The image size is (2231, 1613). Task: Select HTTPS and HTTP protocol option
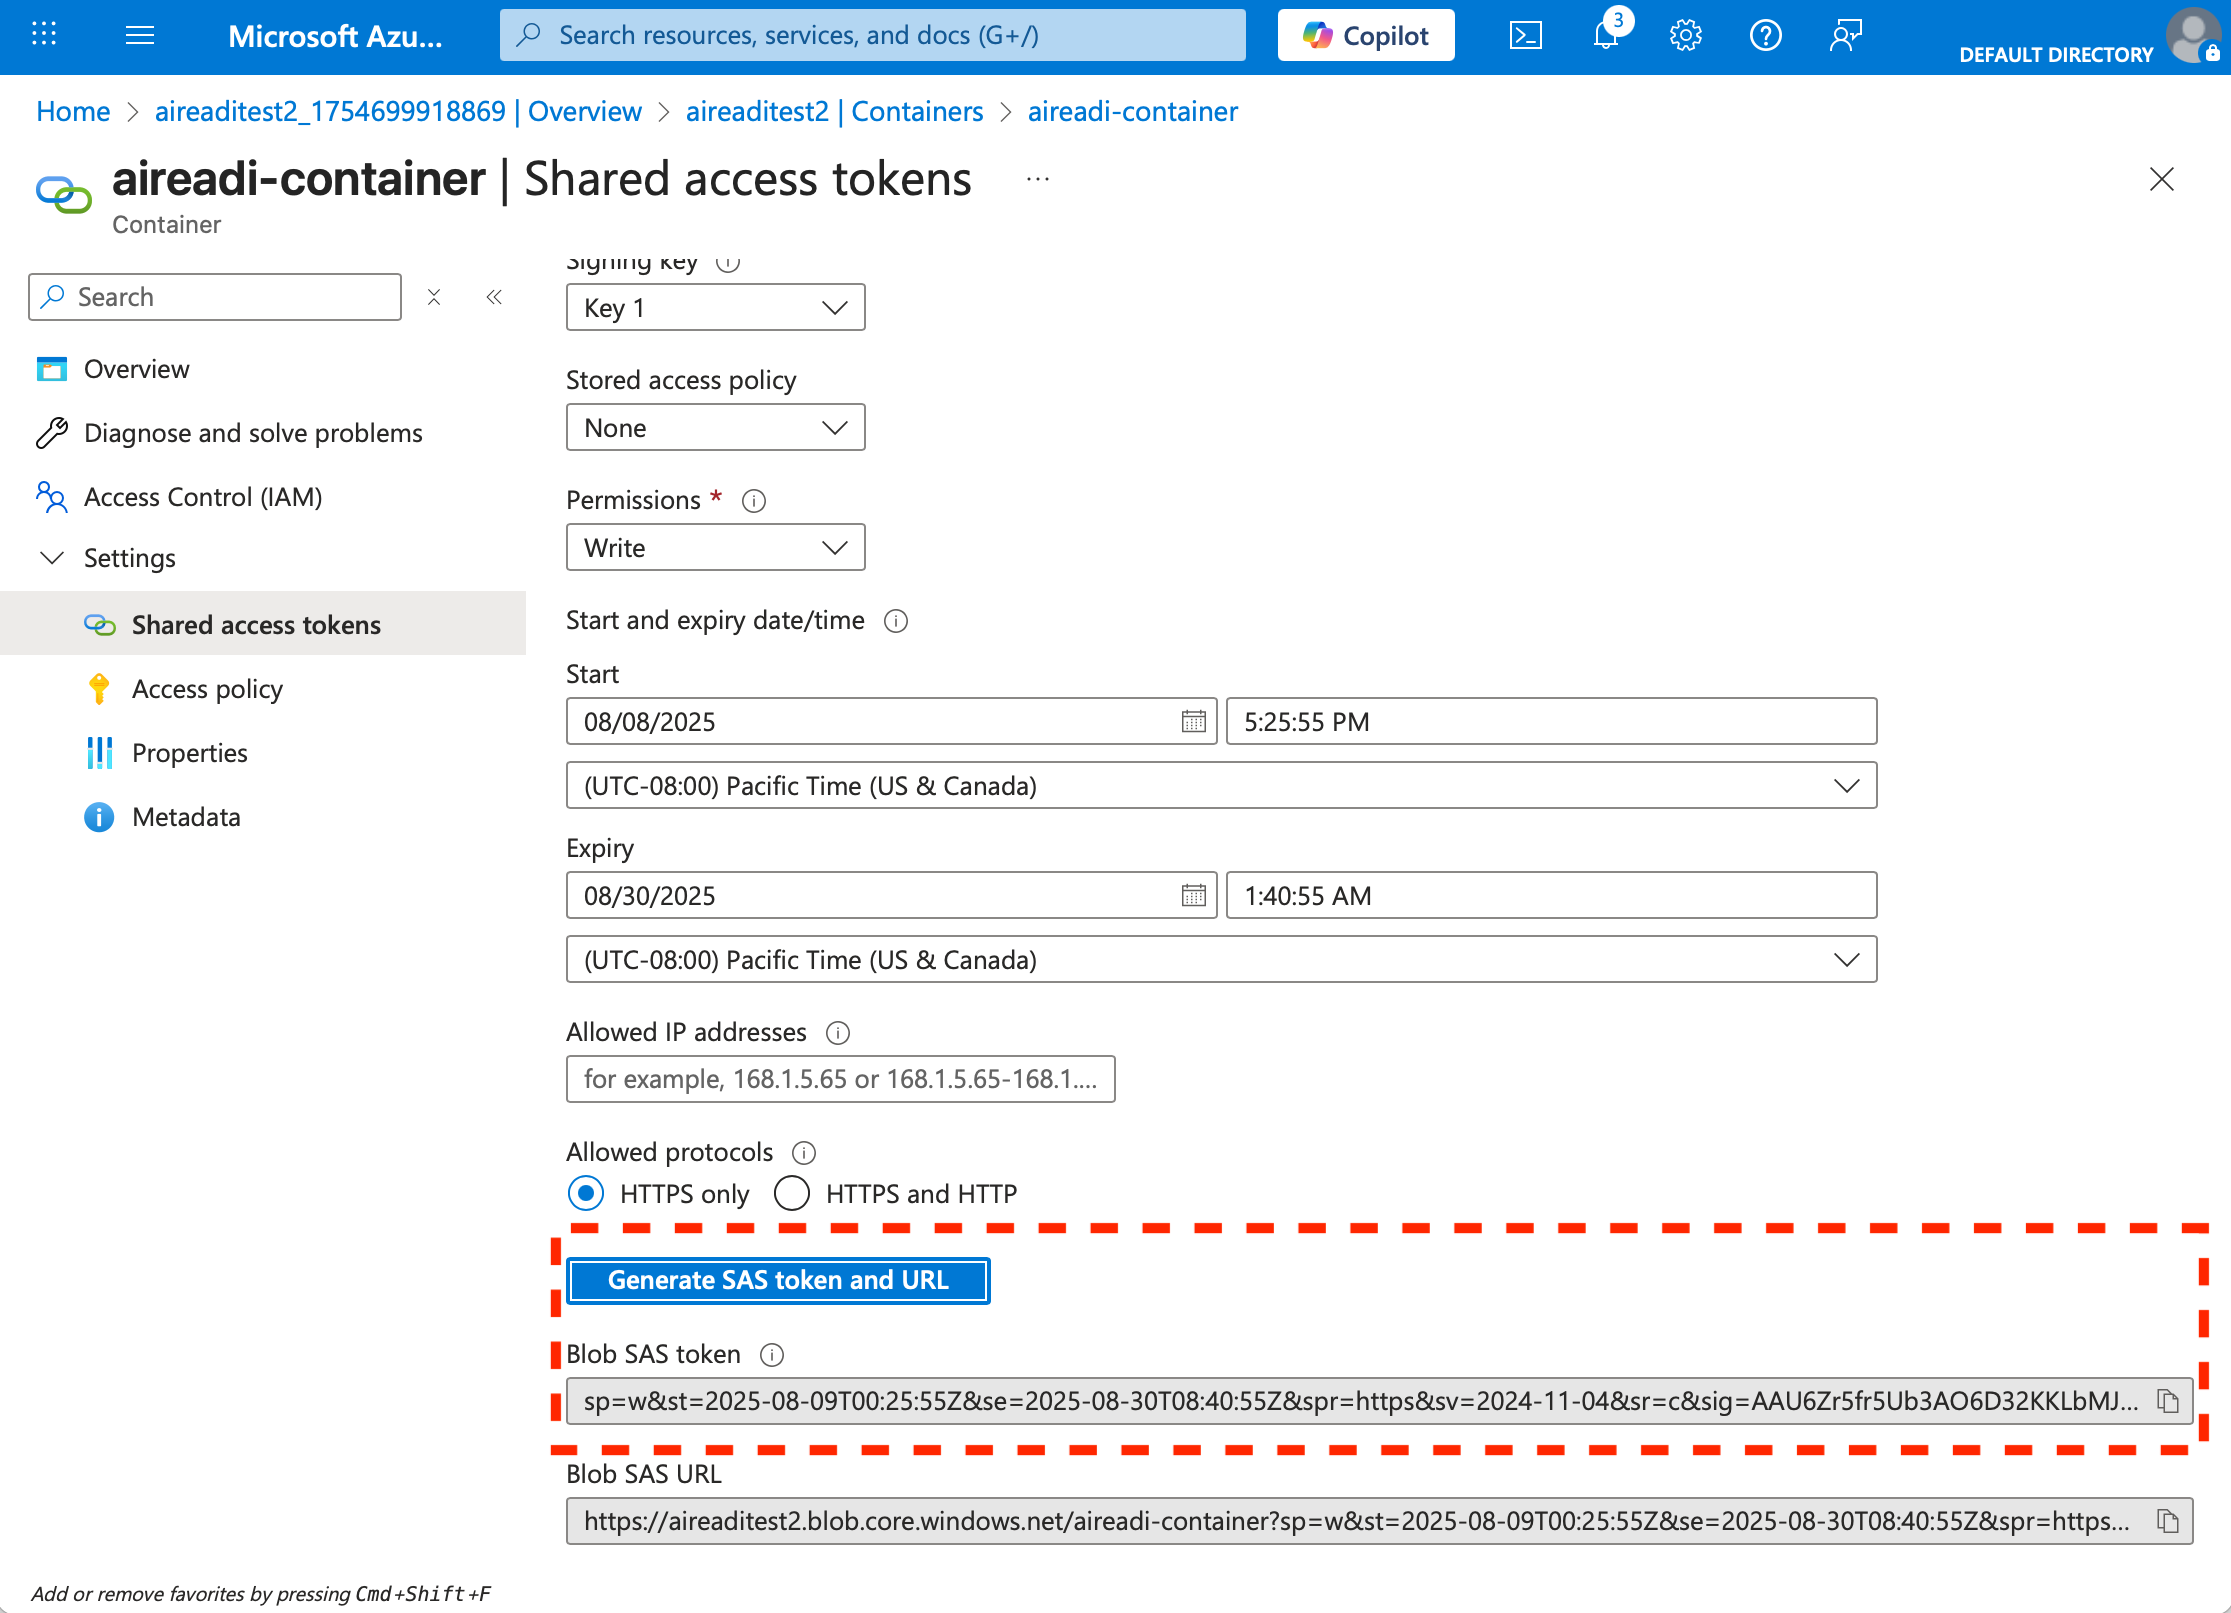(x=792, y=1193)
